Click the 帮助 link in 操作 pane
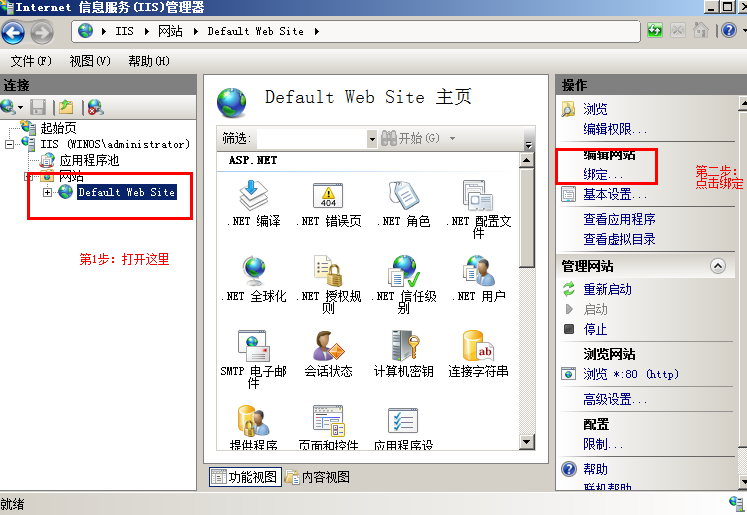This screenshot has height=515, width=747. pyautogui.click(x=596, y=469)
